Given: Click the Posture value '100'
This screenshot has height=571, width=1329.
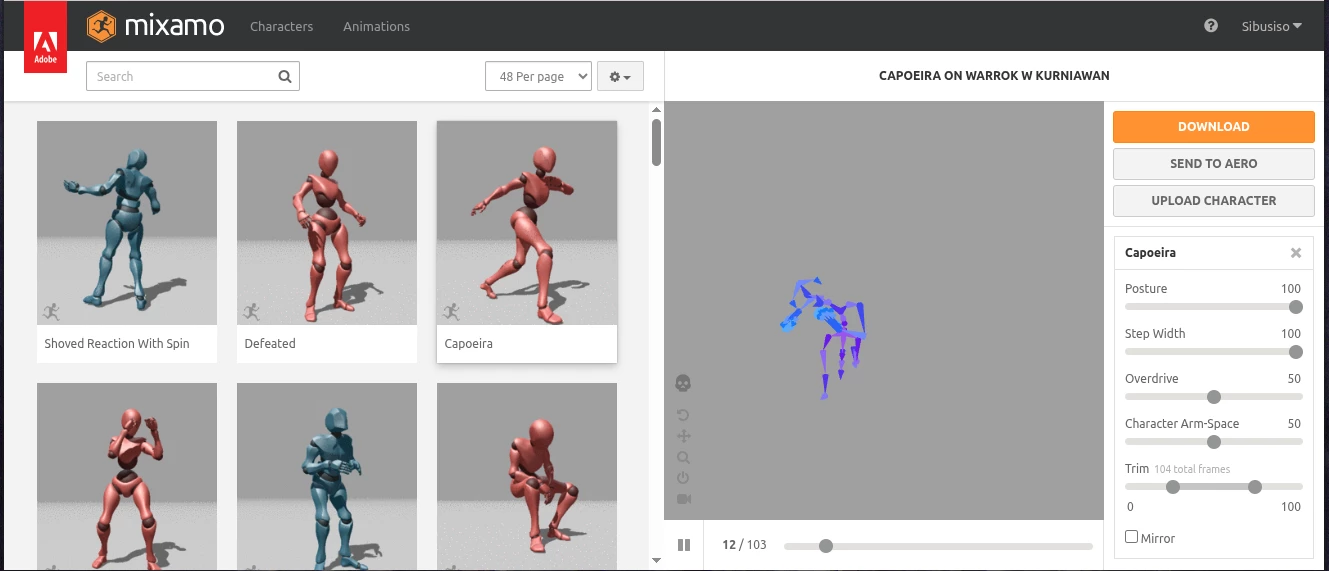Looking at the screenshot, I should [x=1291, y=289].
